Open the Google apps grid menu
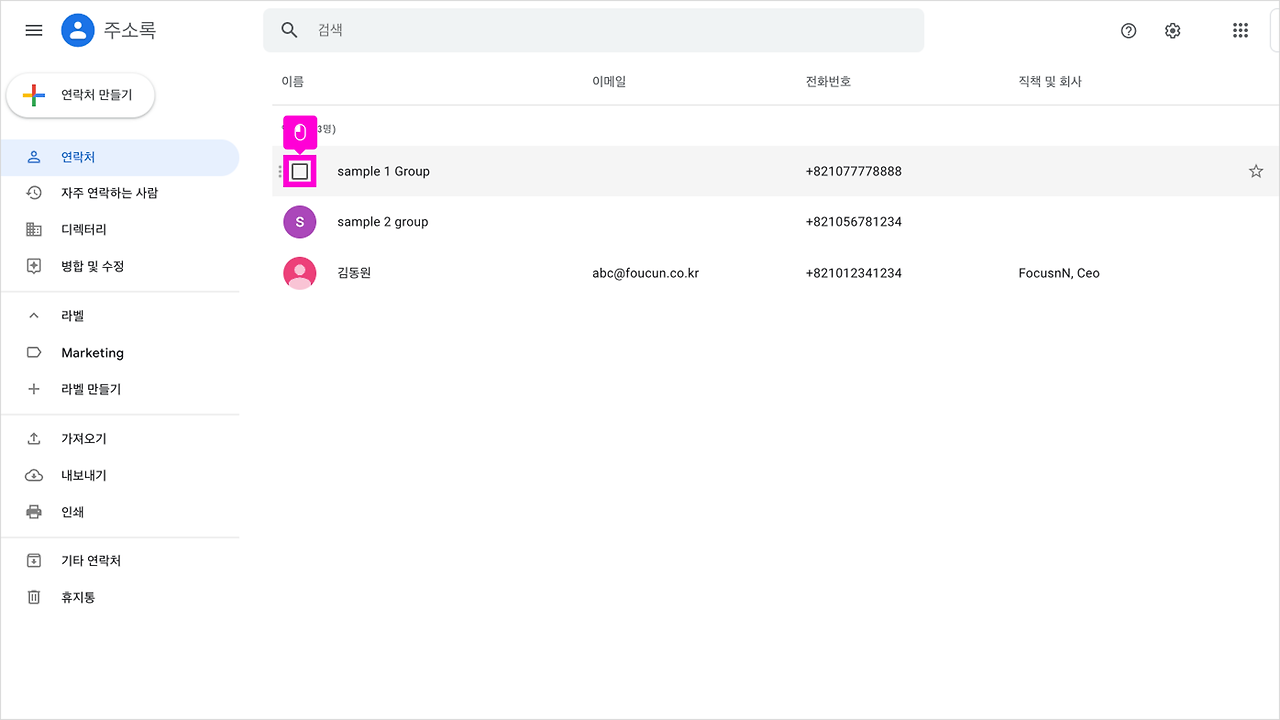 (1240, 30)
